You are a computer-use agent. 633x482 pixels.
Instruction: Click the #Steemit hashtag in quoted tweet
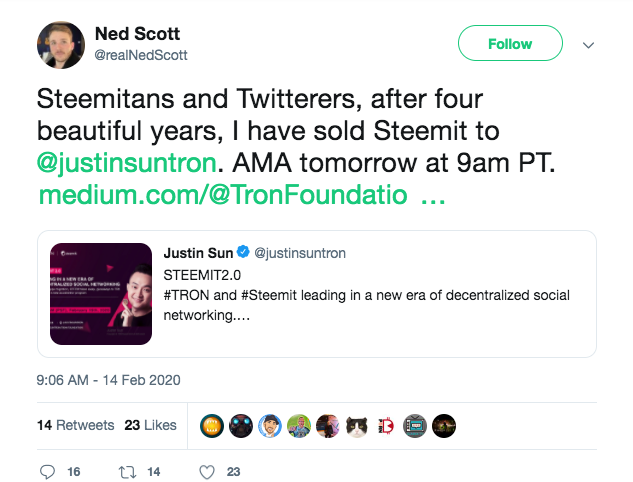coord(269,295)
